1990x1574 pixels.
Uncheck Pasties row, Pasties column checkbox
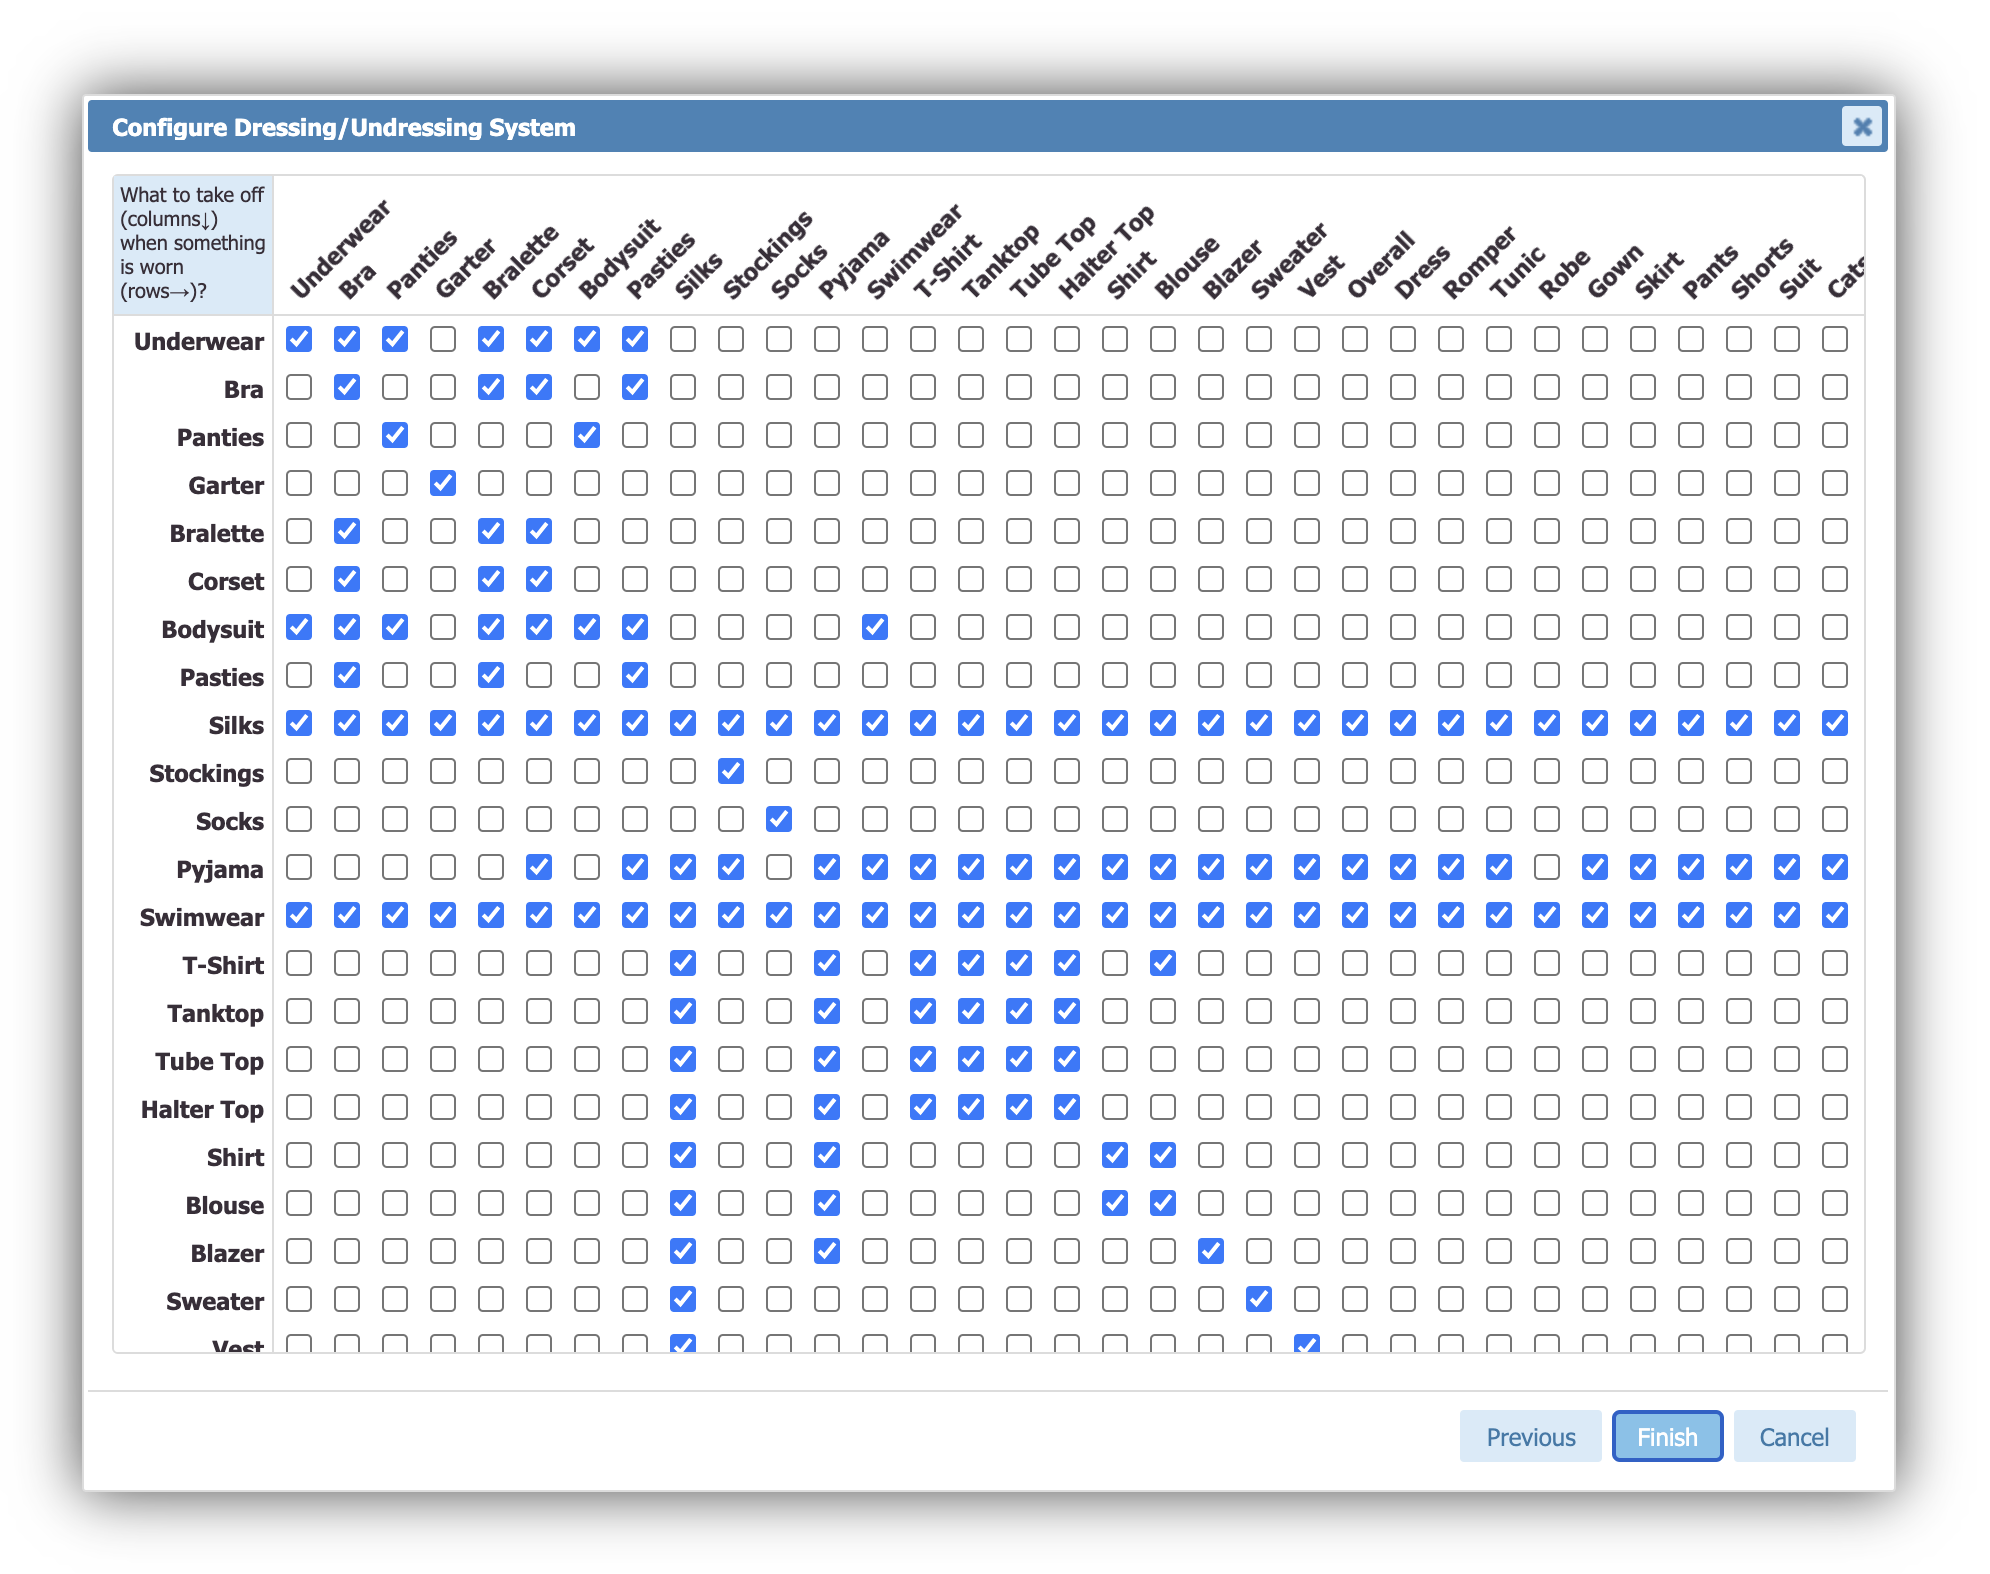coord(635,675)
